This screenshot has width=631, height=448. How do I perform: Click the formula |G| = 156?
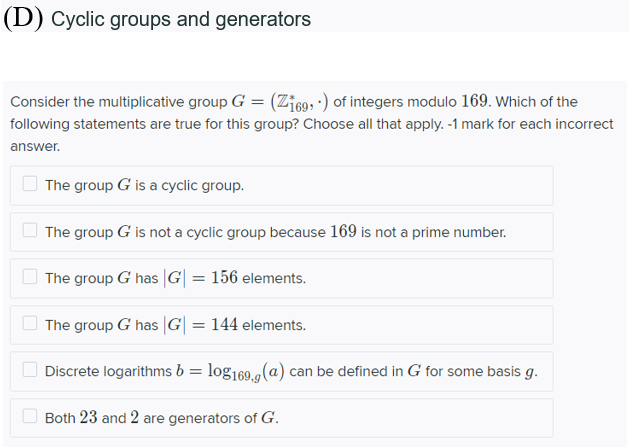click(200, 278)
